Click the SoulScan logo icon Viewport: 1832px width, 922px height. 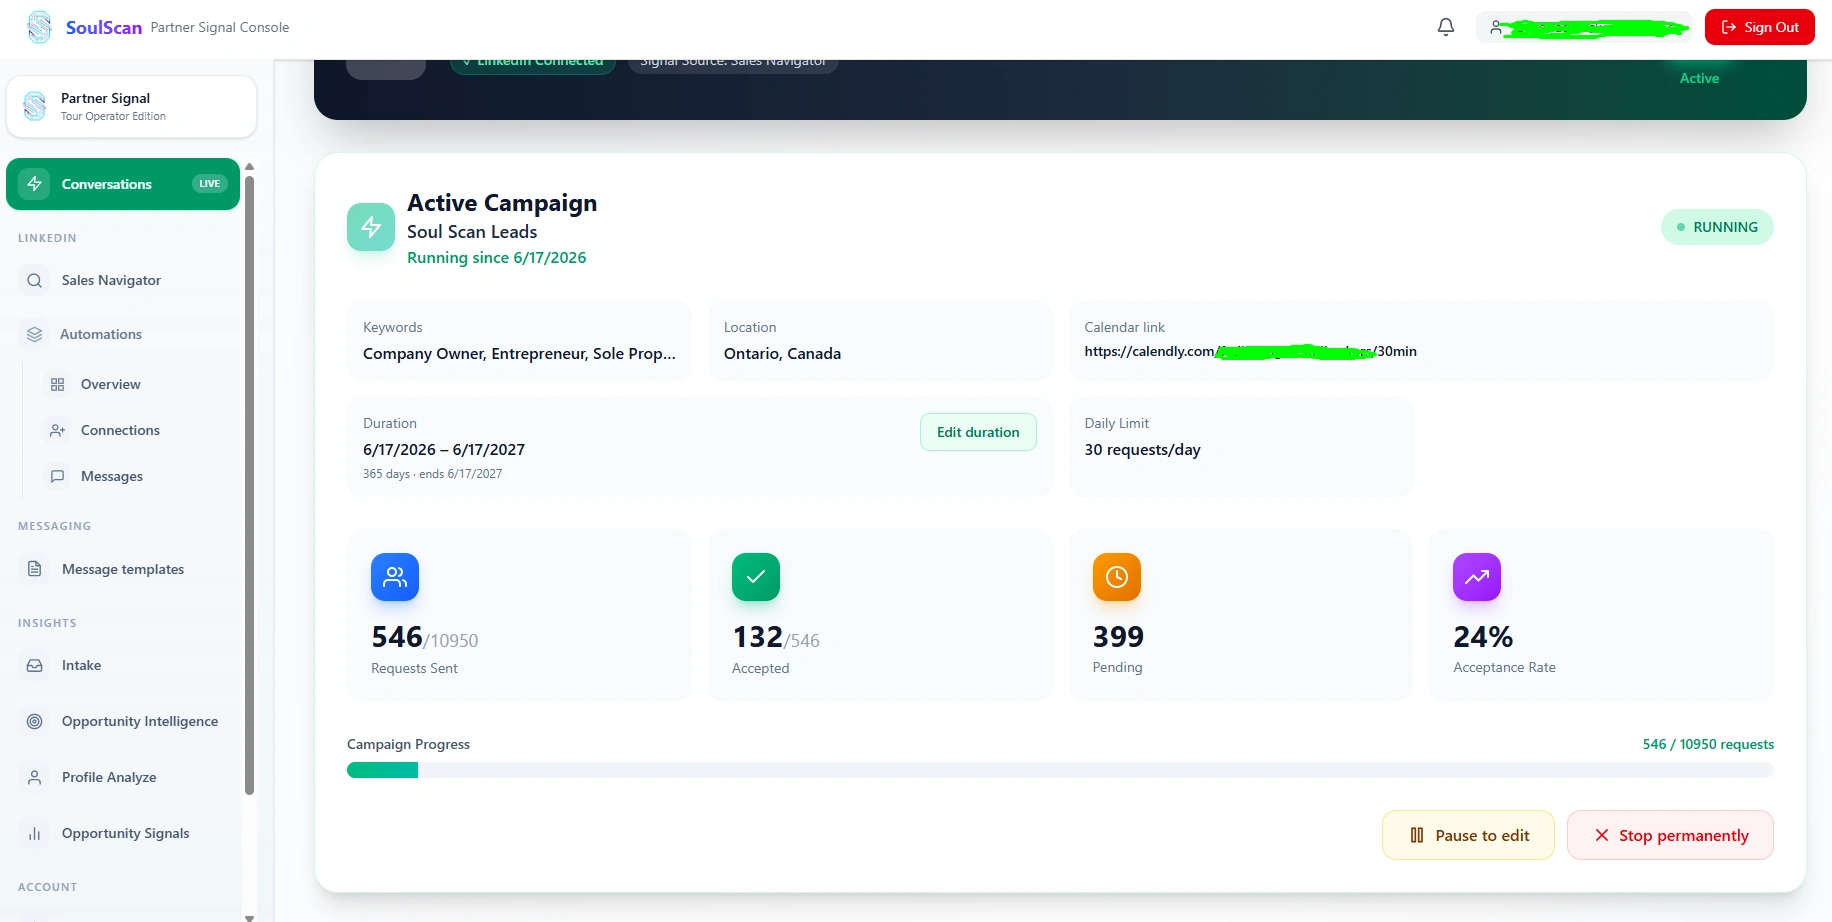(39, 27)
